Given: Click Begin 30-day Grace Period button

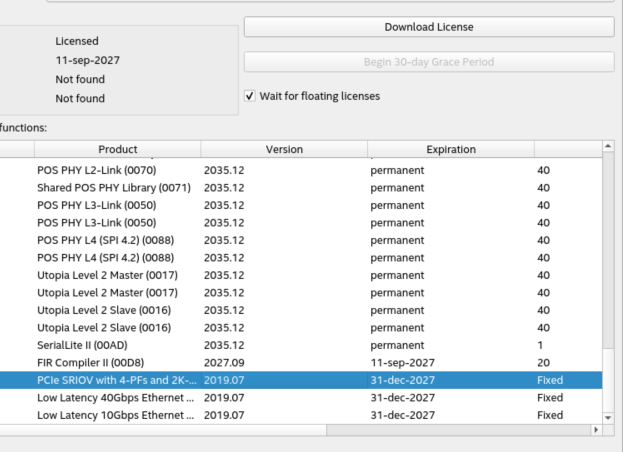Looking at the screenshot, I should coord(428,62).
